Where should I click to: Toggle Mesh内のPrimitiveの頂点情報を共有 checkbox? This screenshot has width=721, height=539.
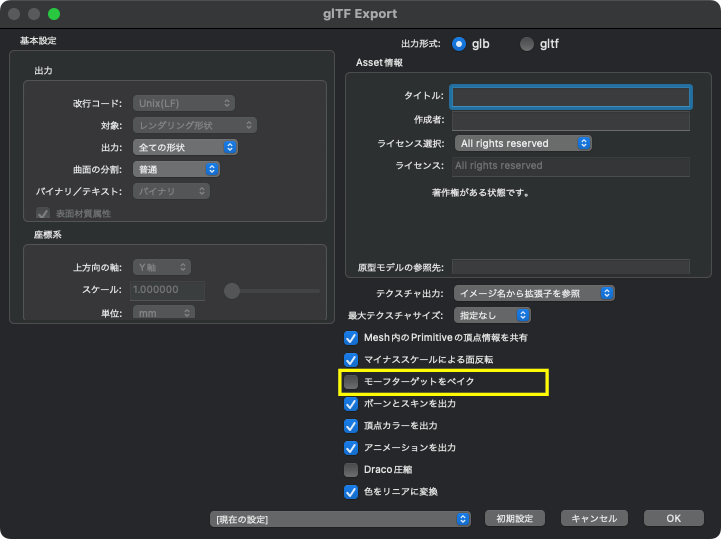pos(351,338)
